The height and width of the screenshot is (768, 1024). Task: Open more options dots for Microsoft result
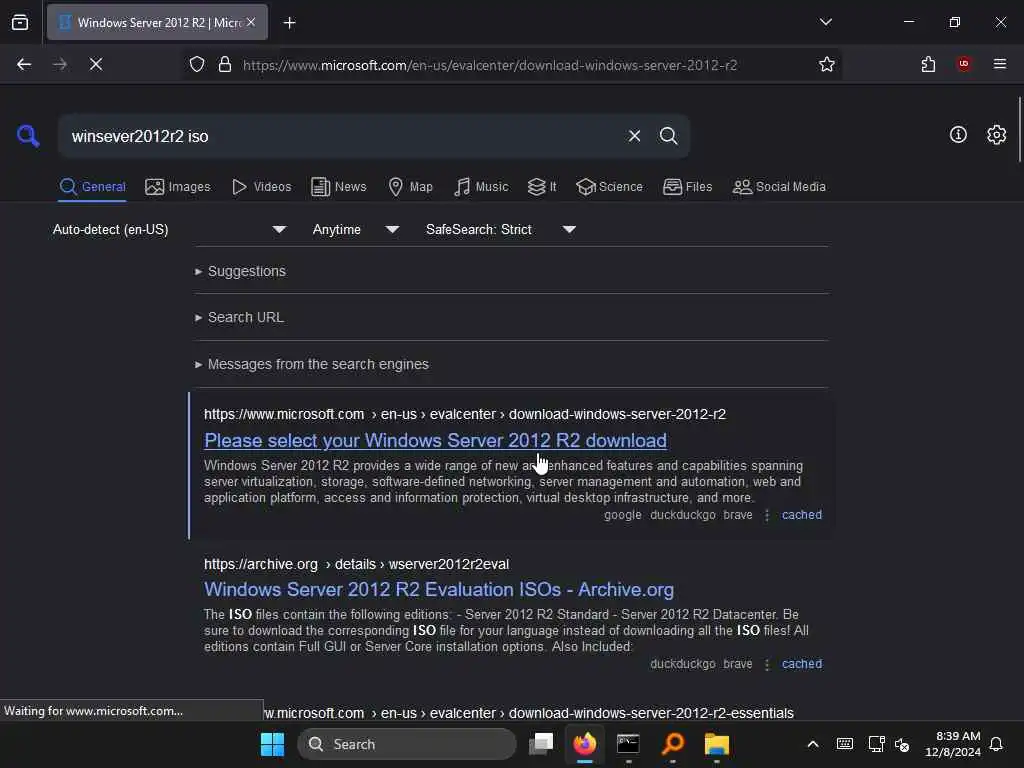point(767,515)
